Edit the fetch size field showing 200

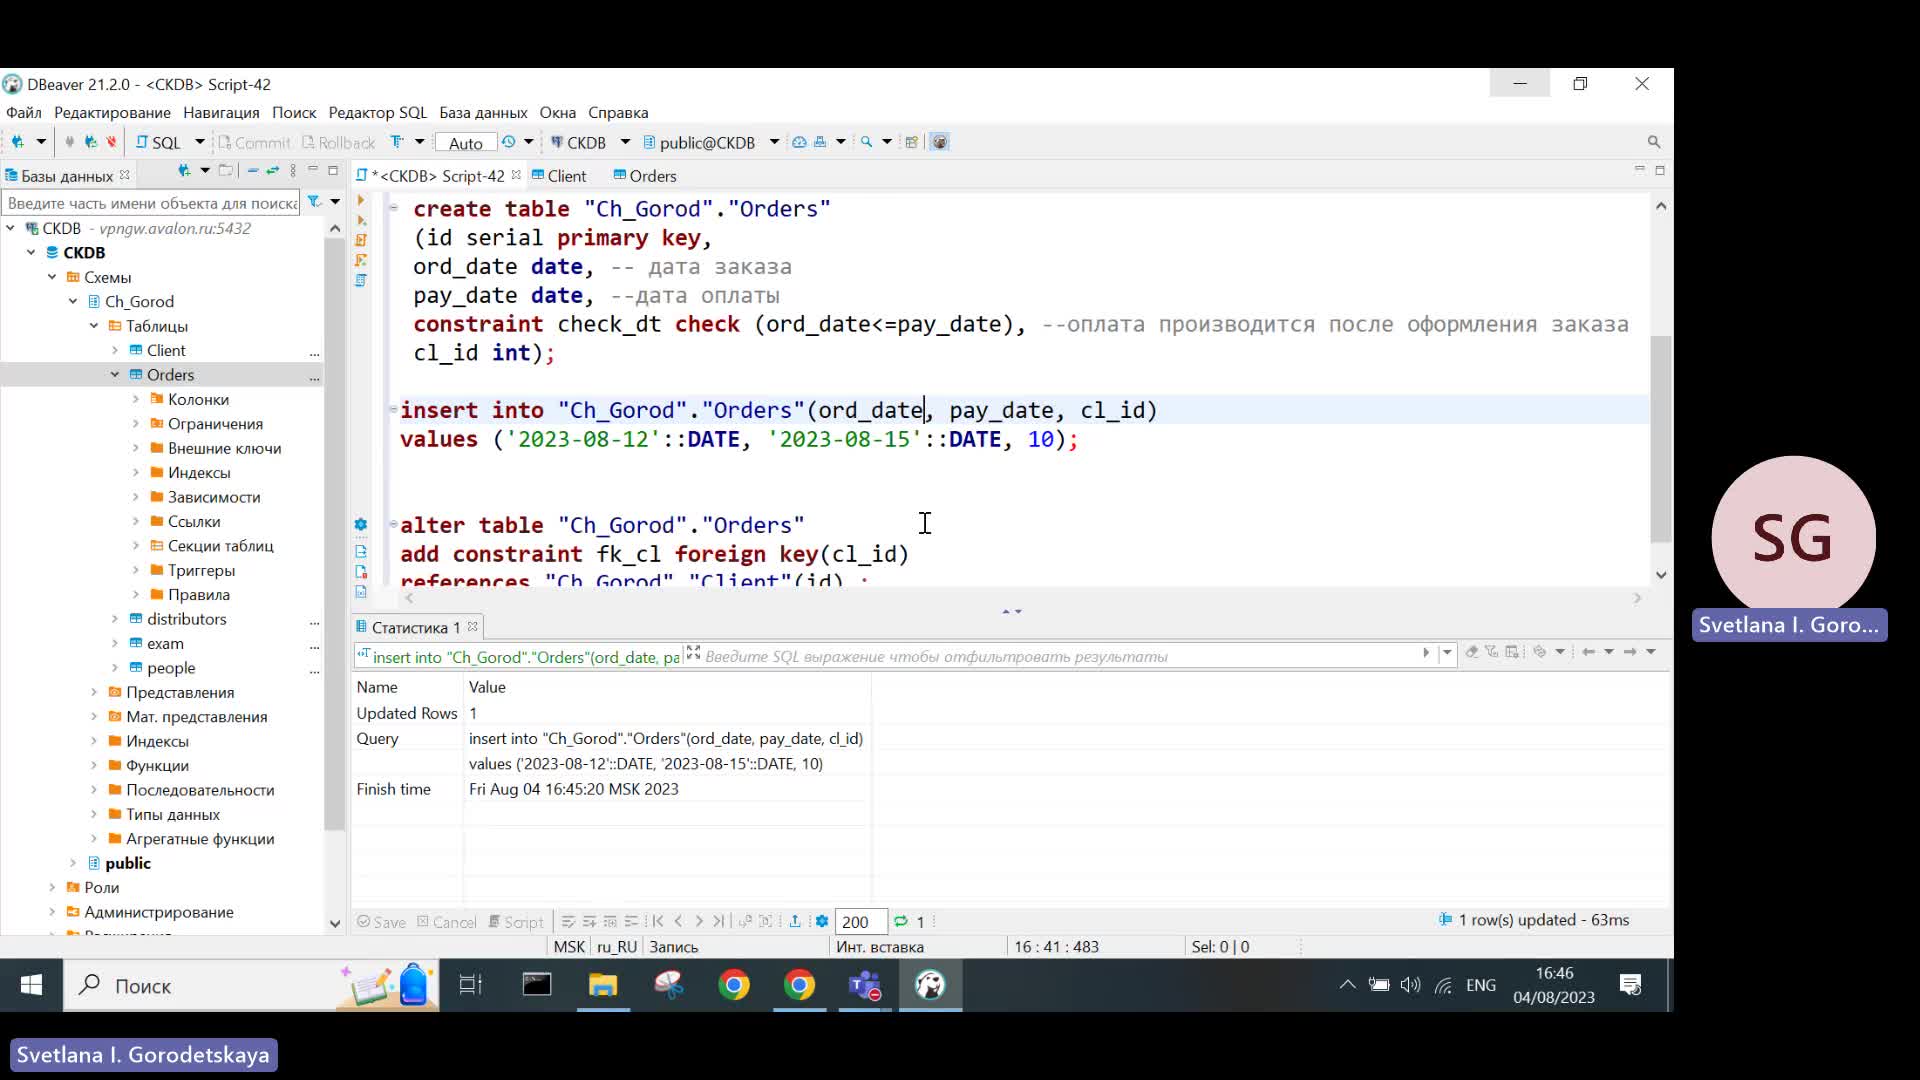click(x=860, y=922)
